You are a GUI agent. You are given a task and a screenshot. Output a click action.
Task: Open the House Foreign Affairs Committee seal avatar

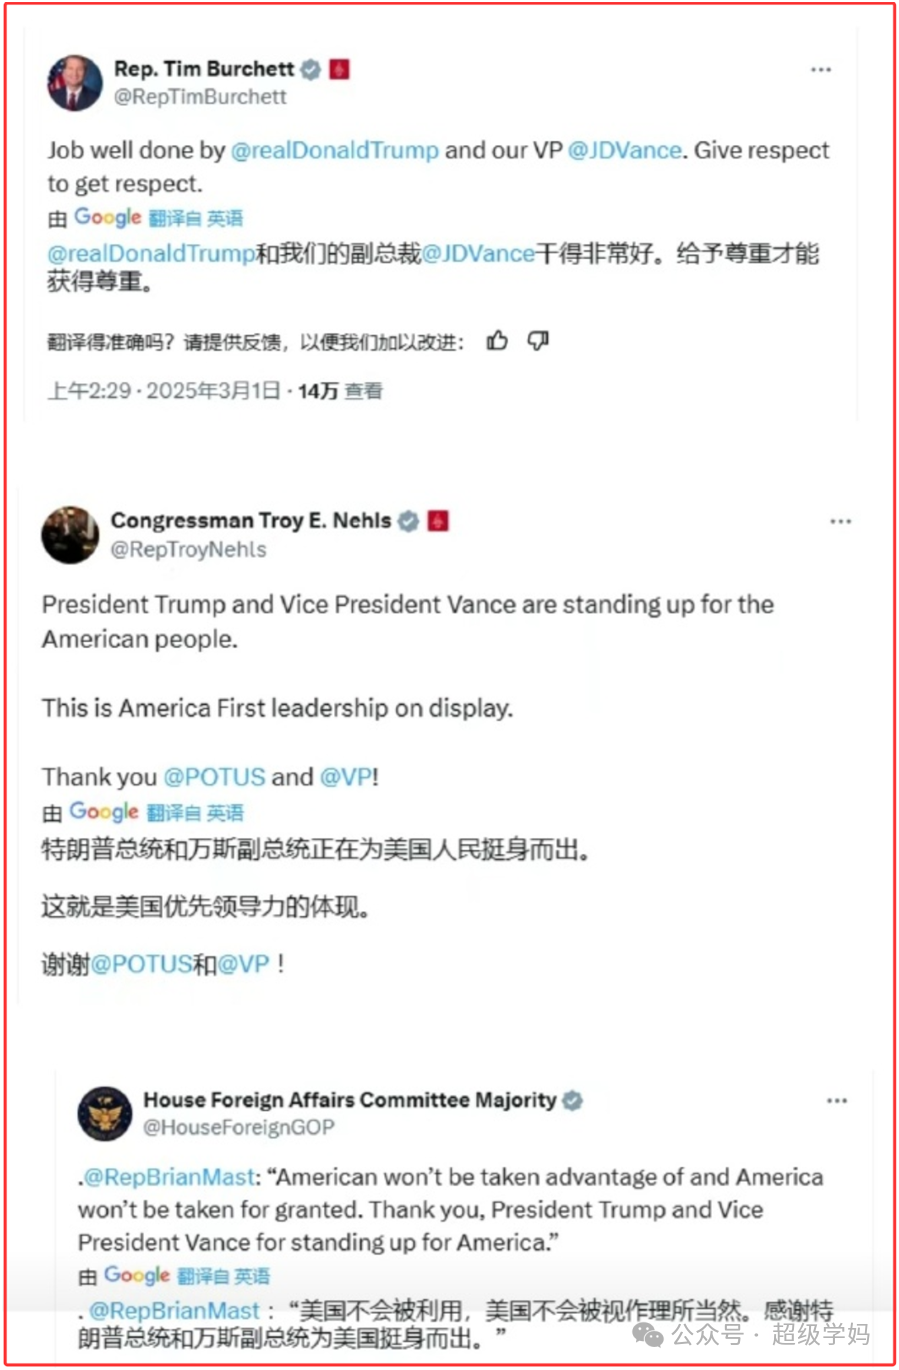tap(105, 1113)
